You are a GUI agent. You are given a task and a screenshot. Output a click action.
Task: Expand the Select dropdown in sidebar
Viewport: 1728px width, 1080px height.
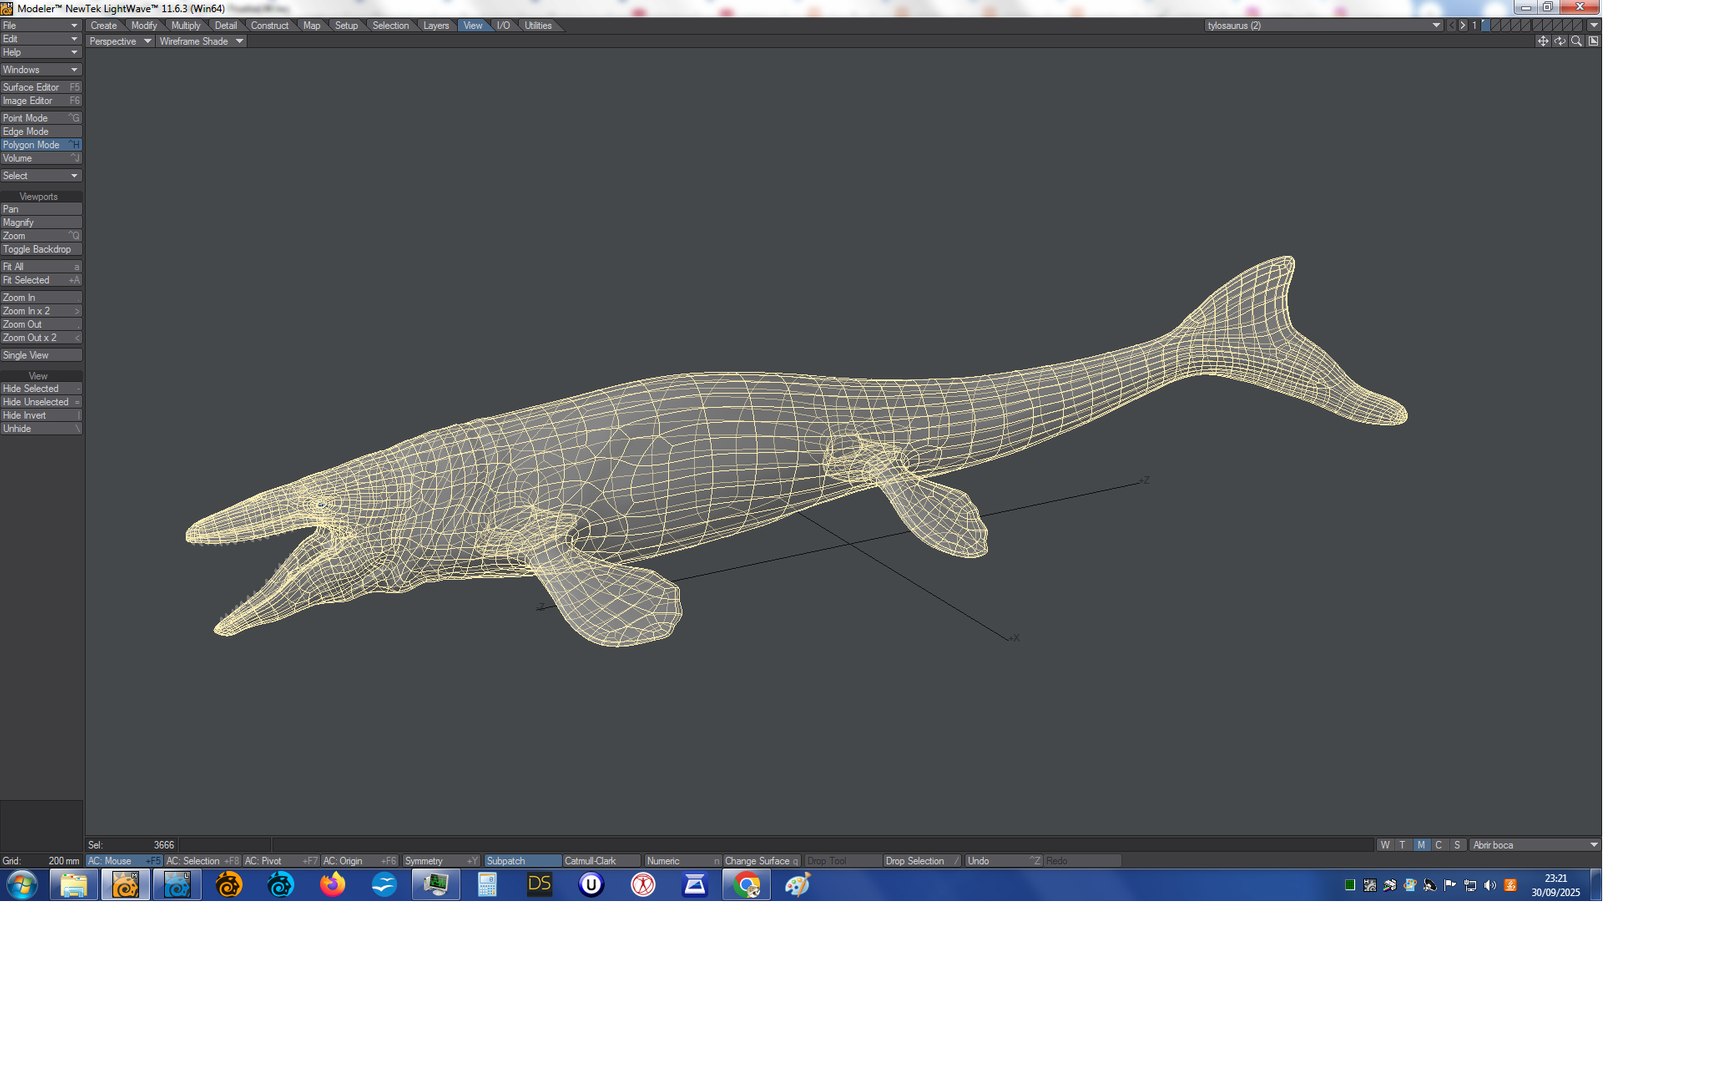pyautogui.click(x=41, y=176)
